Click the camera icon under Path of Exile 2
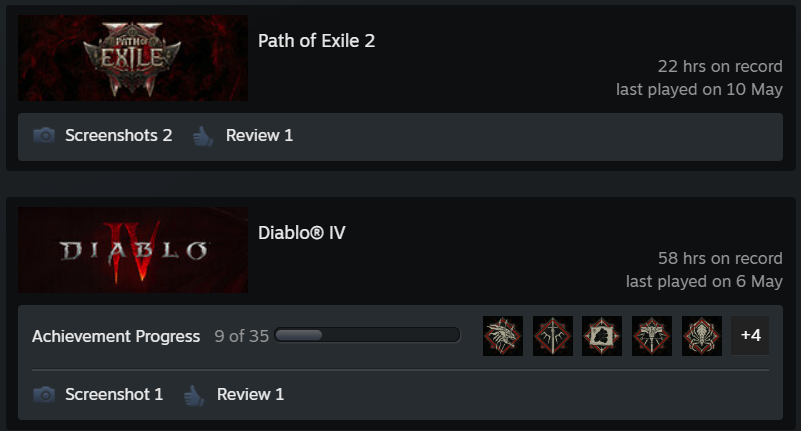The image size is (801, 431). coord(44,135)
